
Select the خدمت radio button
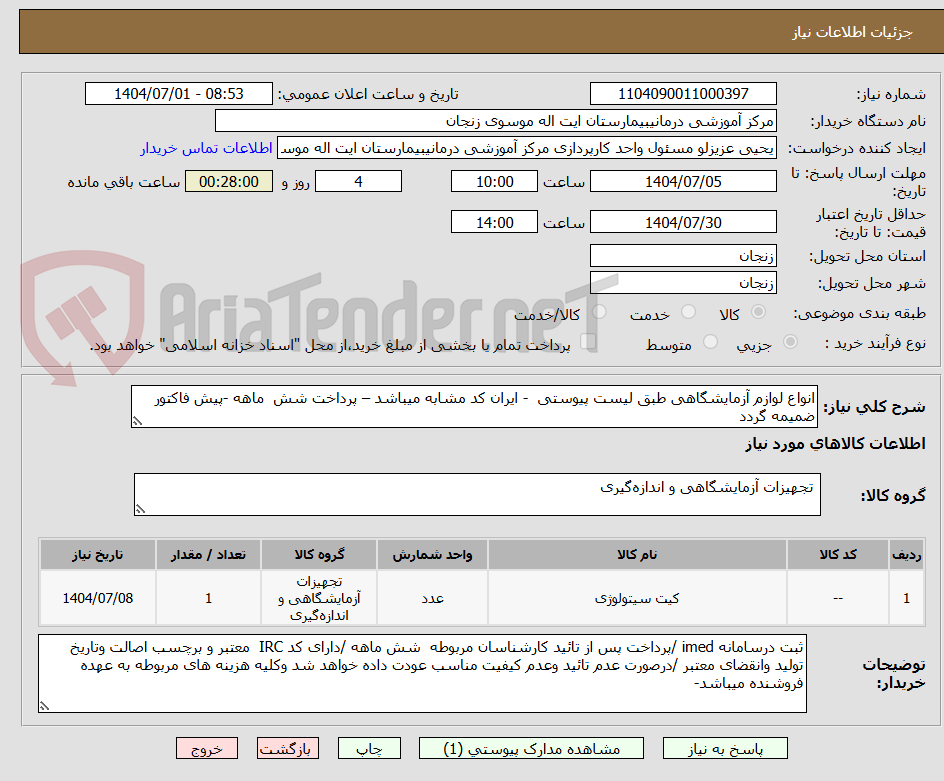pos(689,311)
